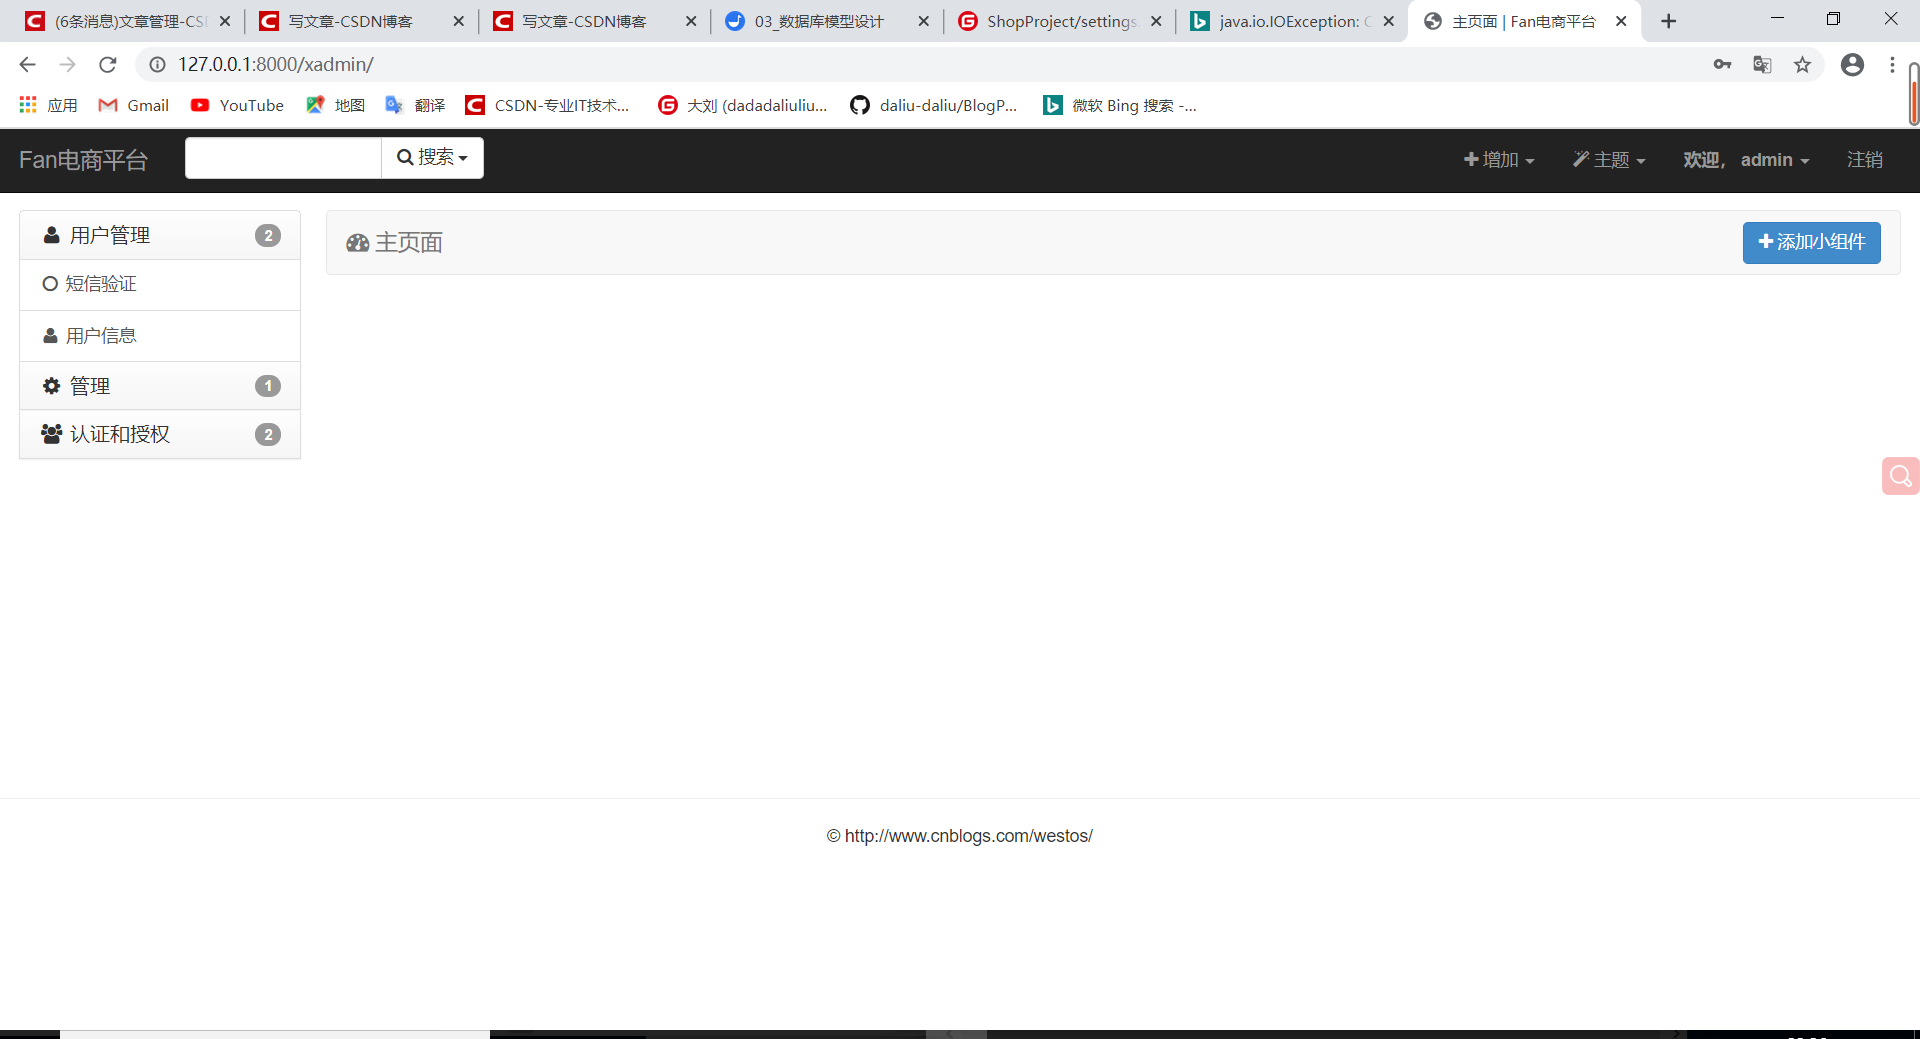Image resolution: width=1920 pixels, height=1039 pixels.
Task: Expand the 管理 sidebar section
Action: 160,386
